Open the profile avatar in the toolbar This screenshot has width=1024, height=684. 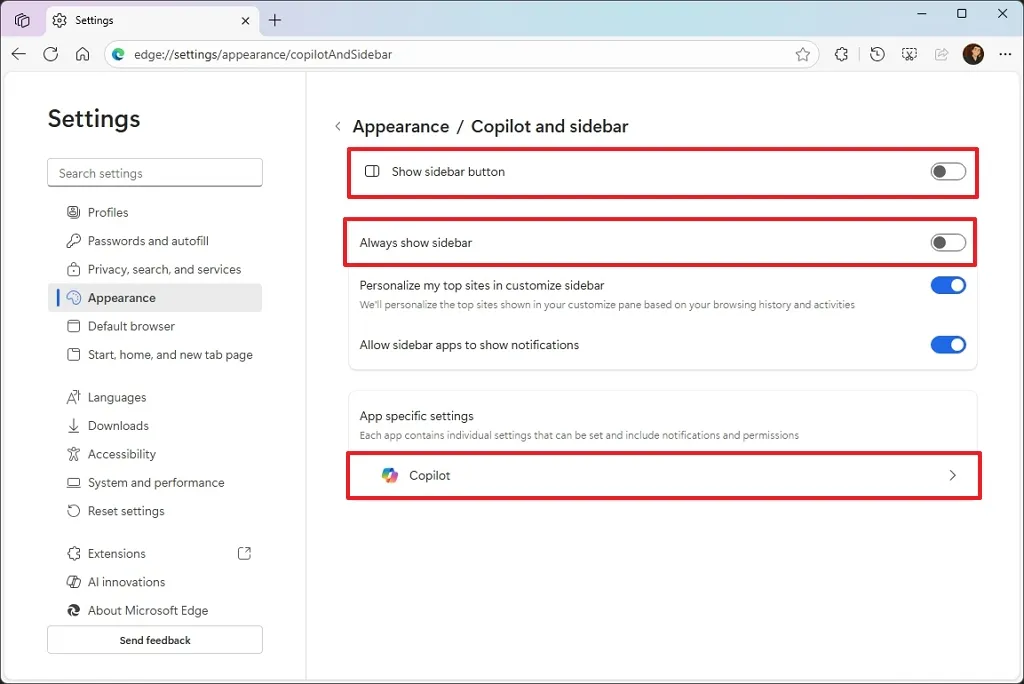coord(973,54)
